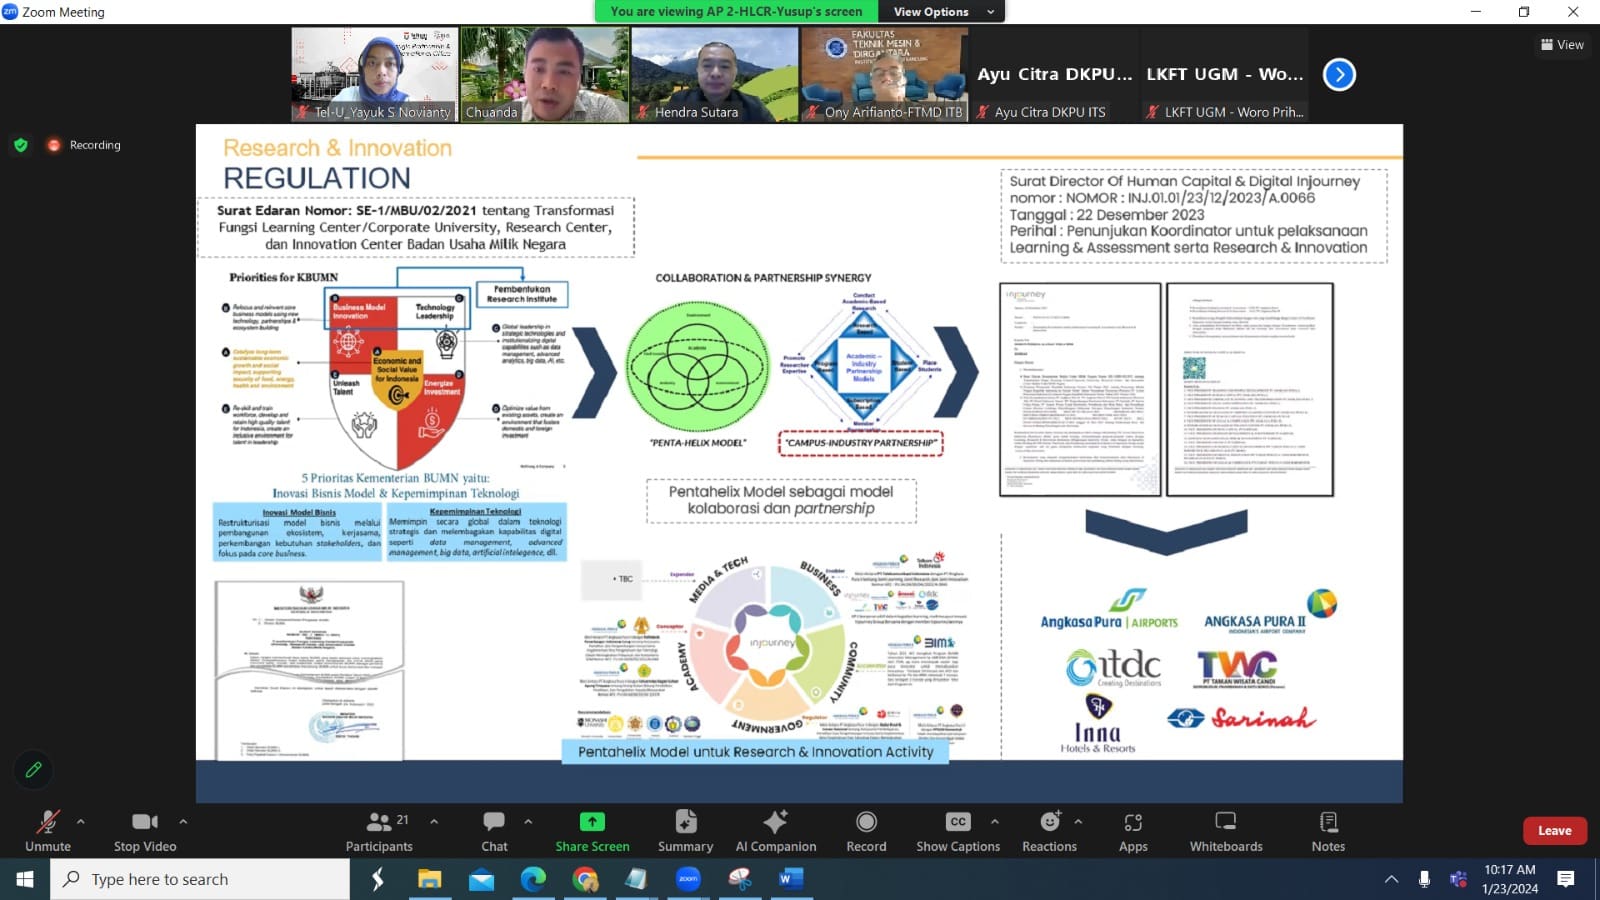Show next participants with the blue arrow
The width and height of the screenshot is (1600, 900).
pyautogui.click(x=1339, y=74)
